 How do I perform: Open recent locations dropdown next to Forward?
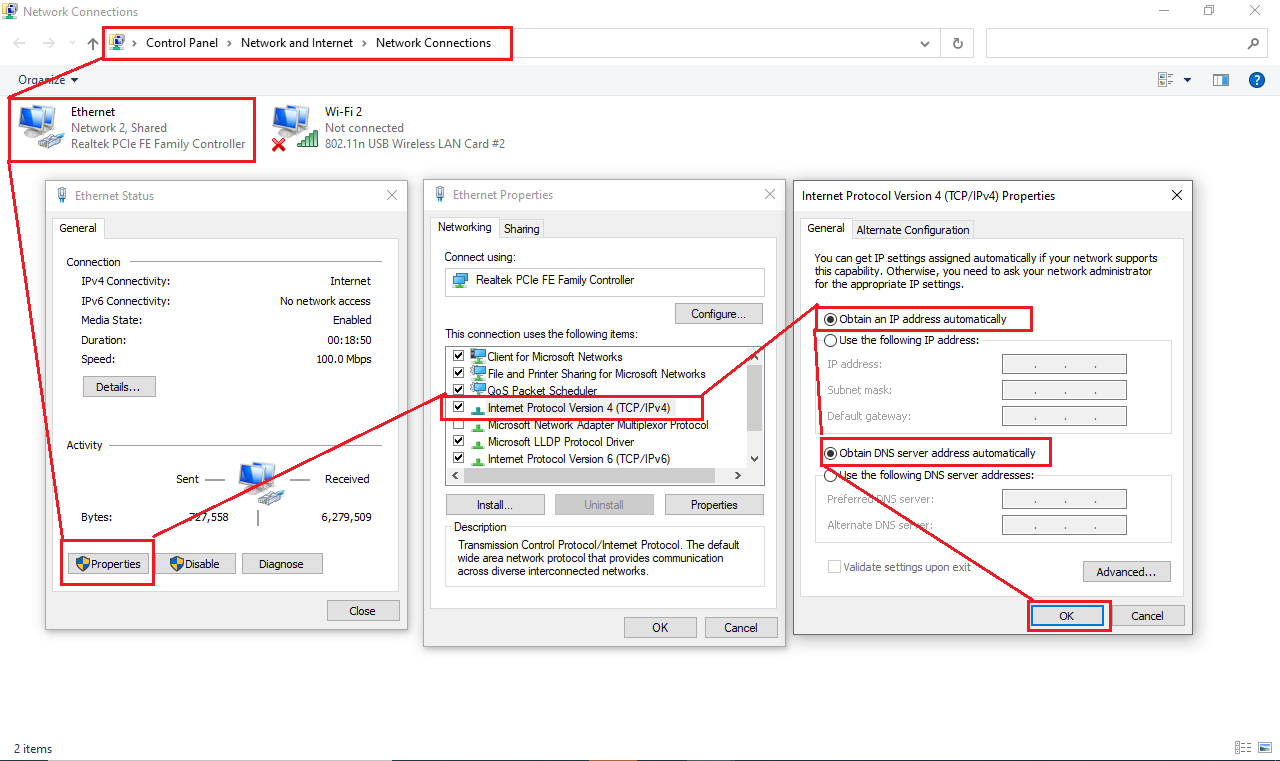tap(72, 43)
